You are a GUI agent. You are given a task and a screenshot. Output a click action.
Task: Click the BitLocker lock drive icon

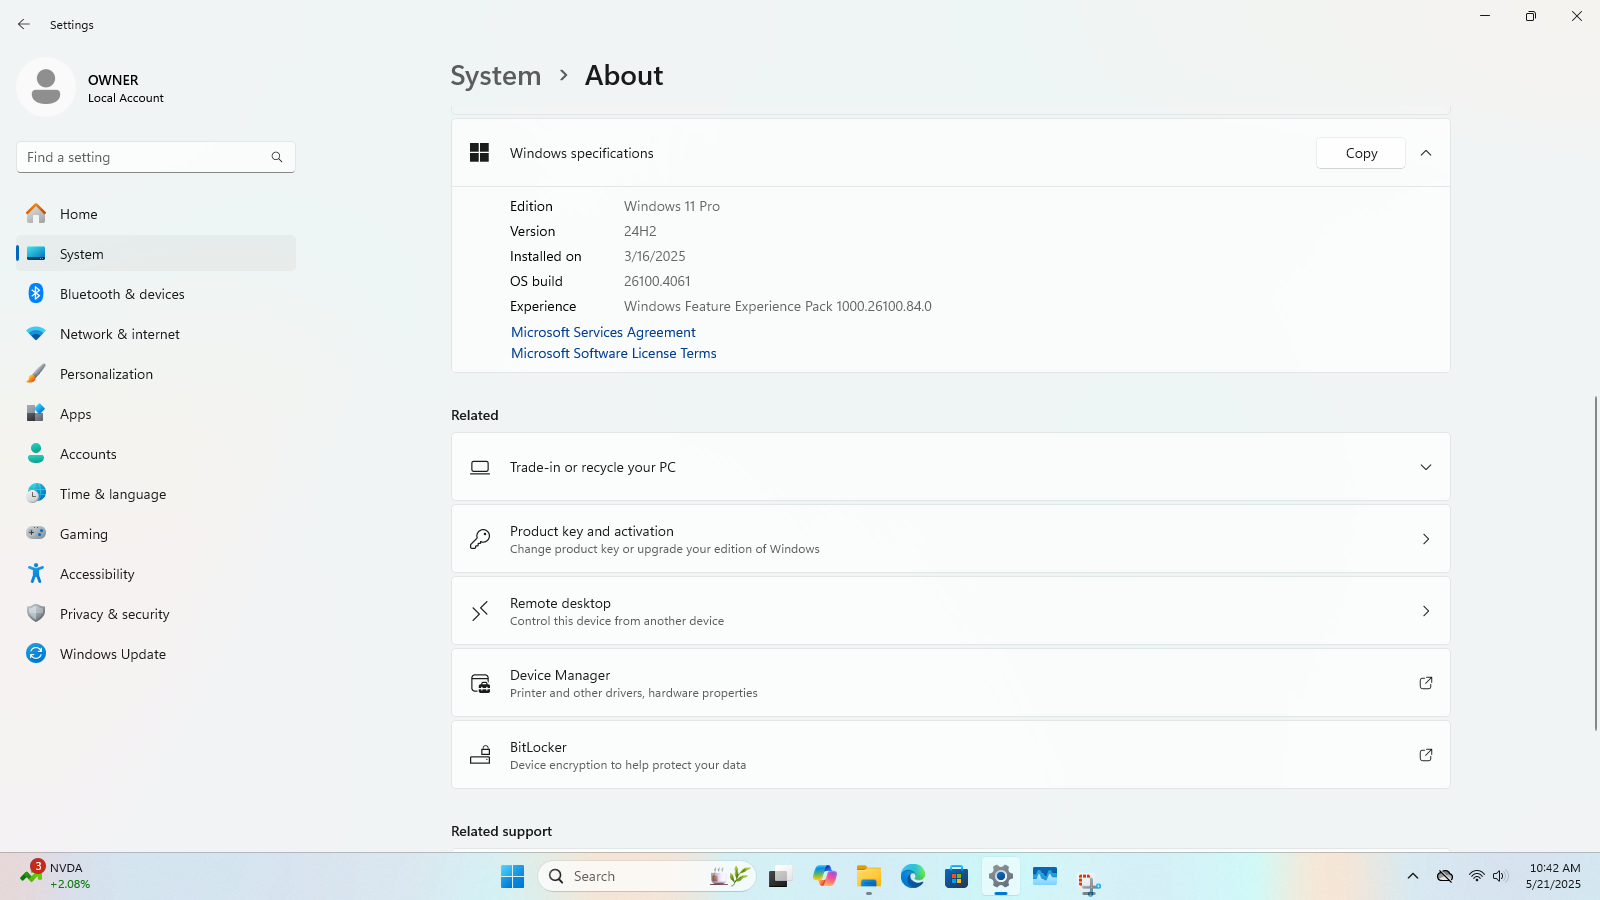click(x=480, y=755)
